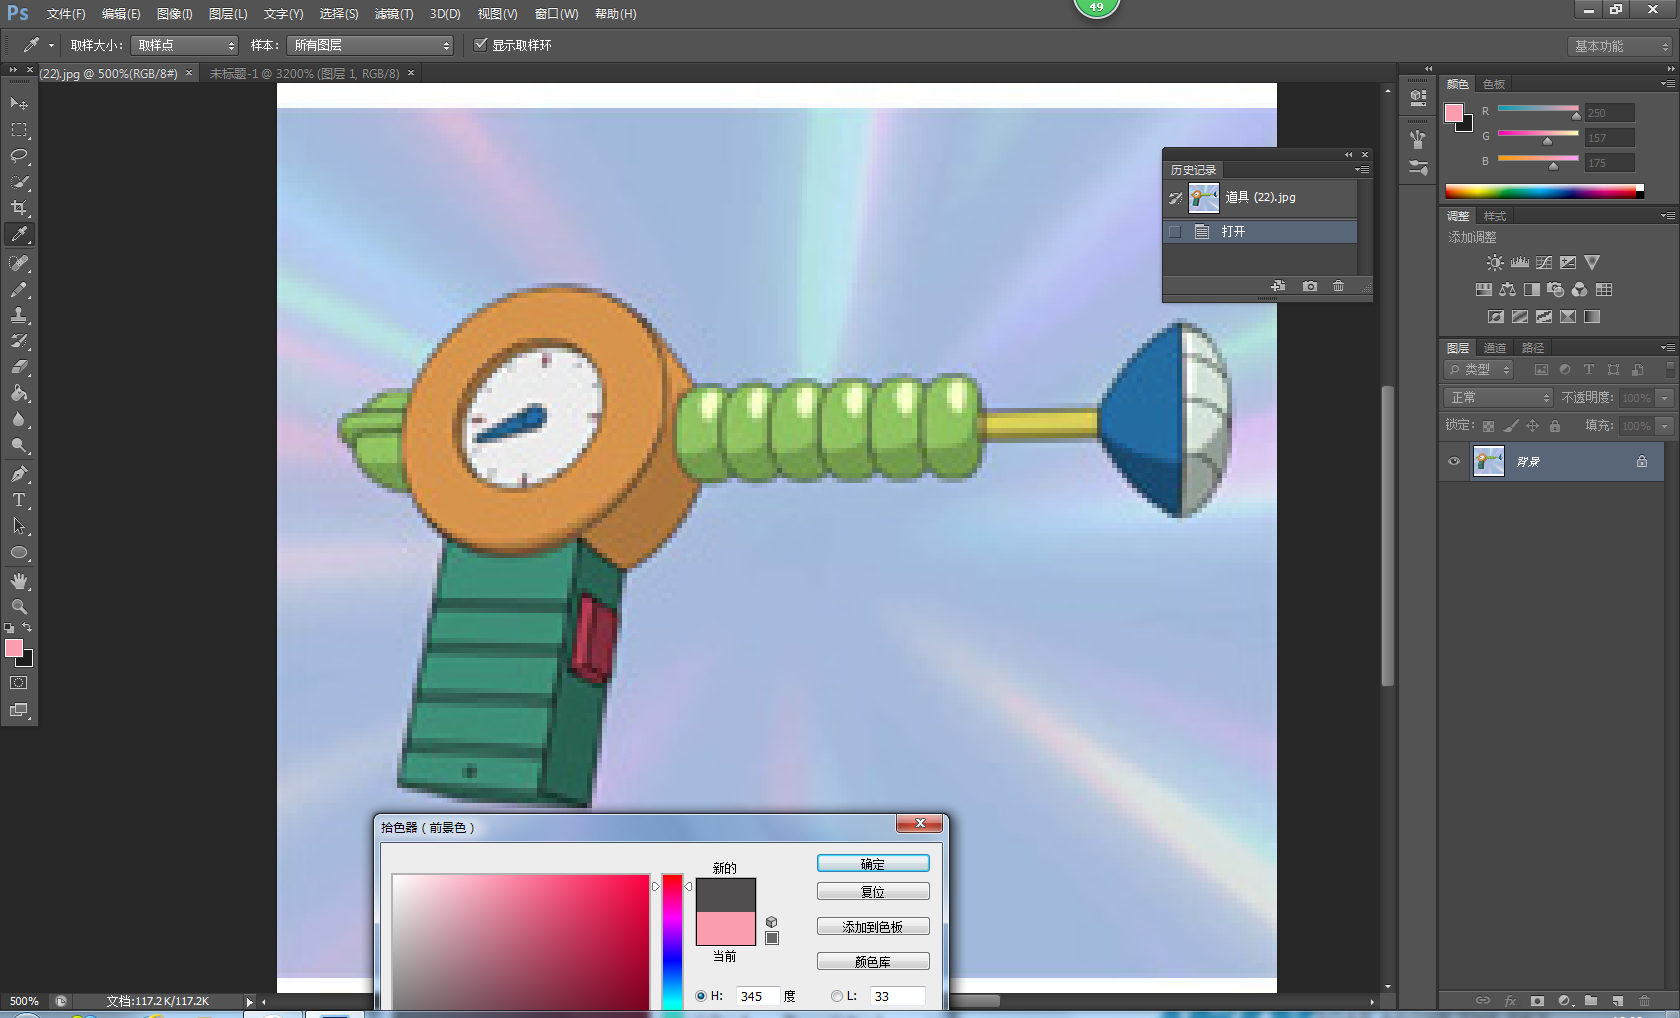Viewport: 1680px width, 1018px height.
Task: Click the foreground color swatch in Color panel
Action: click(x=1454, y=113)
